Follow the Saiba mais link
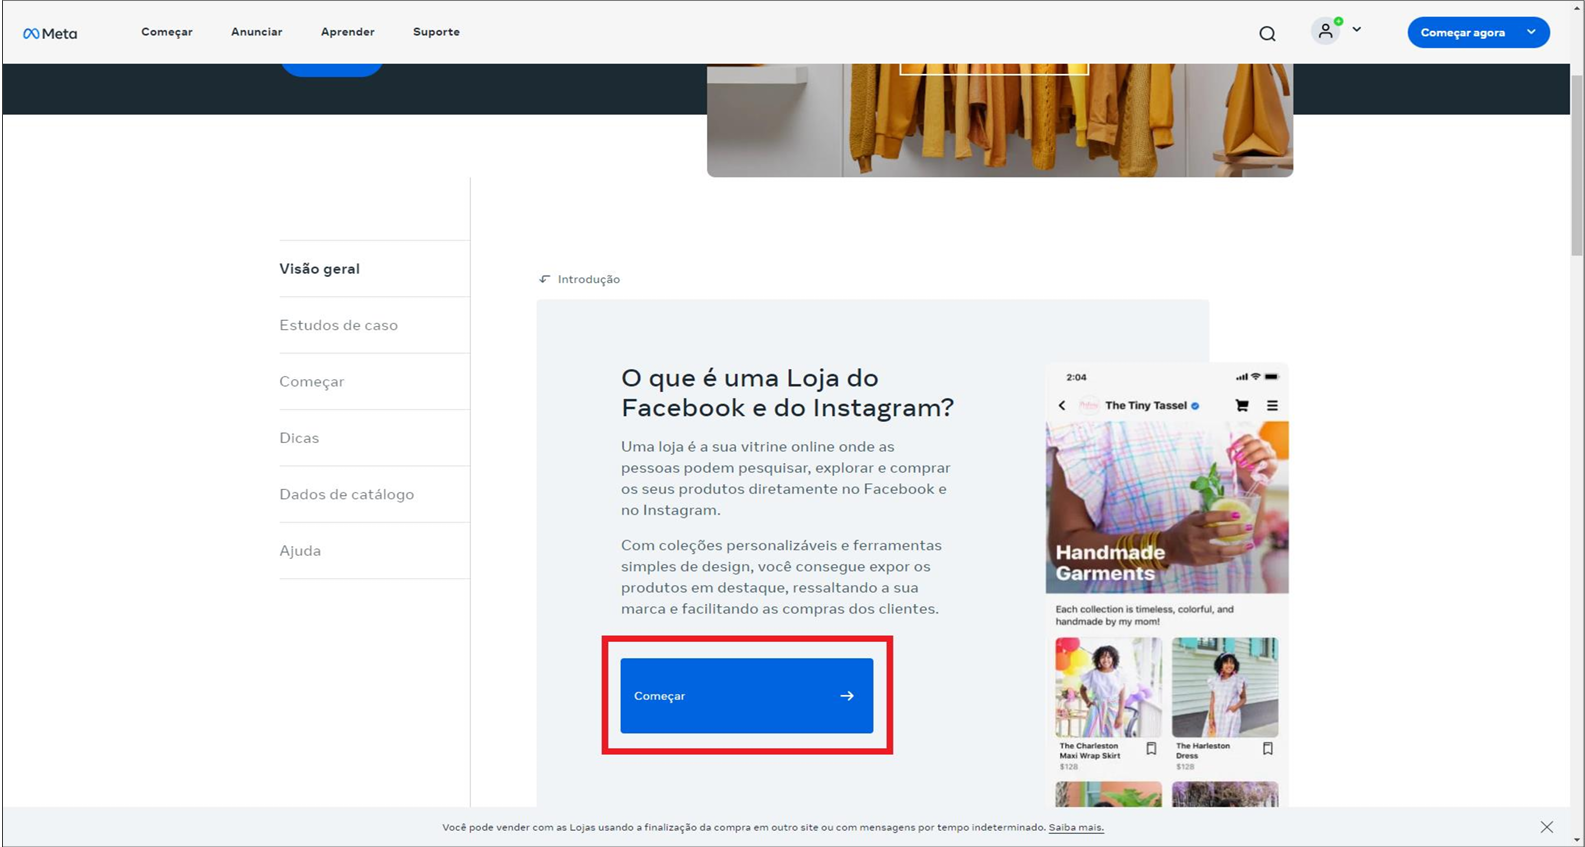The width and height of the screenshot is (1585, 847). tap(1076, 827)
